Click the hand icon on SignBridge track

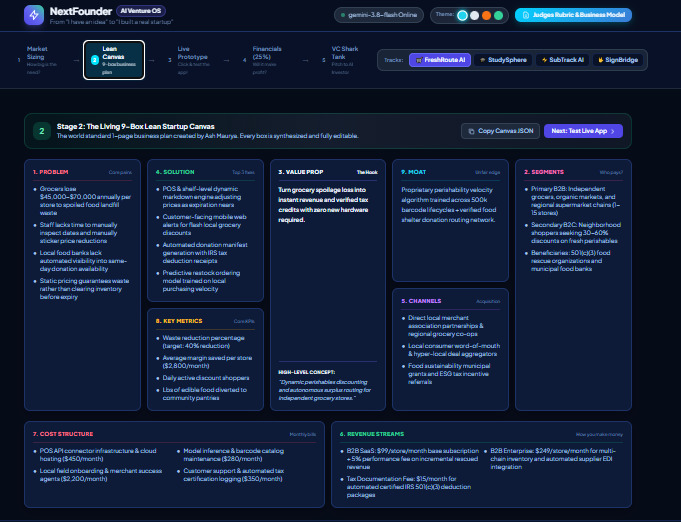tap(601, 60)
